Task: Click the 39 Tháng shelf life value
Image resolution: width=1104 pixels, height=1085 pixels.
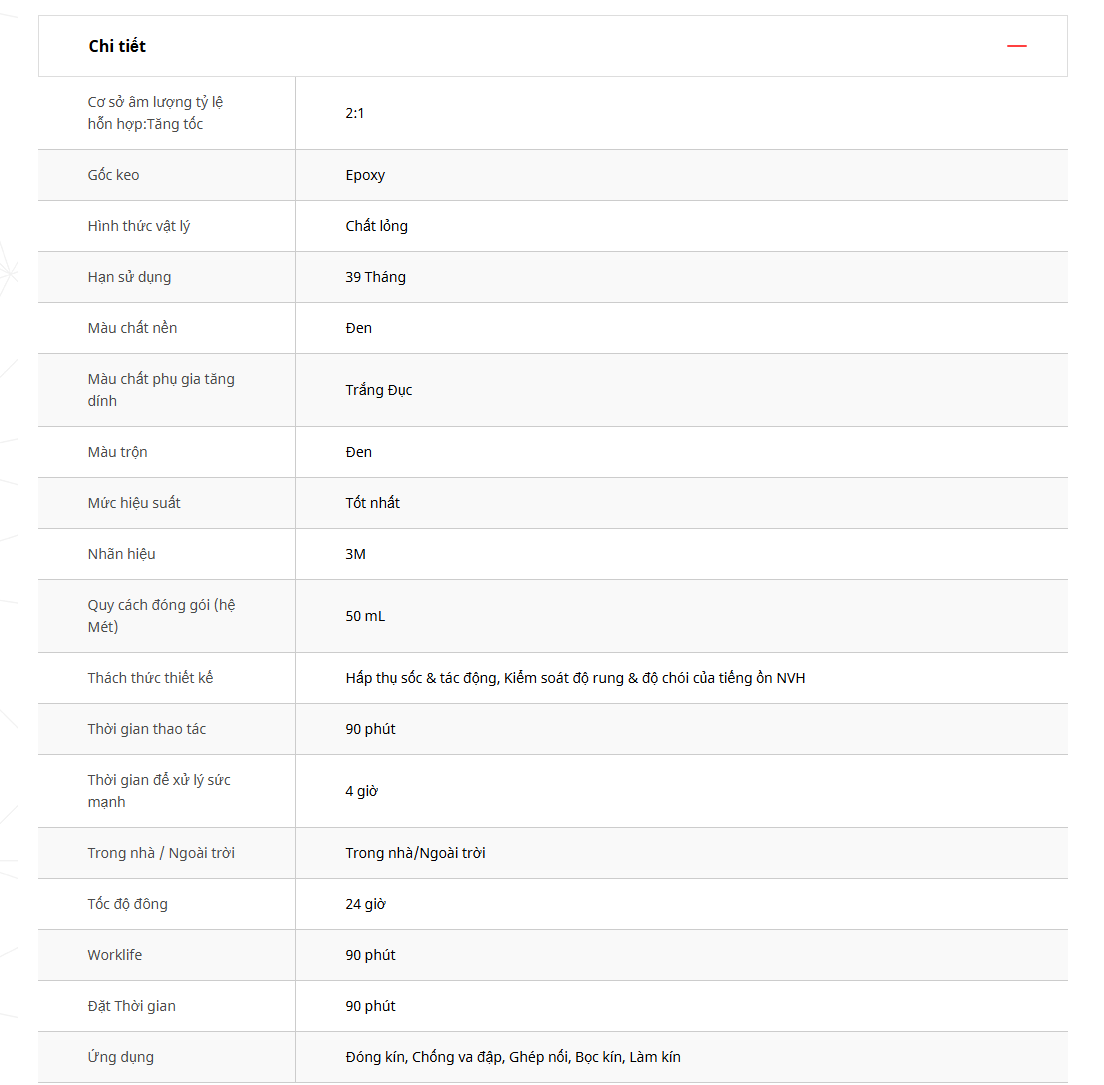Action: point(375,277)
